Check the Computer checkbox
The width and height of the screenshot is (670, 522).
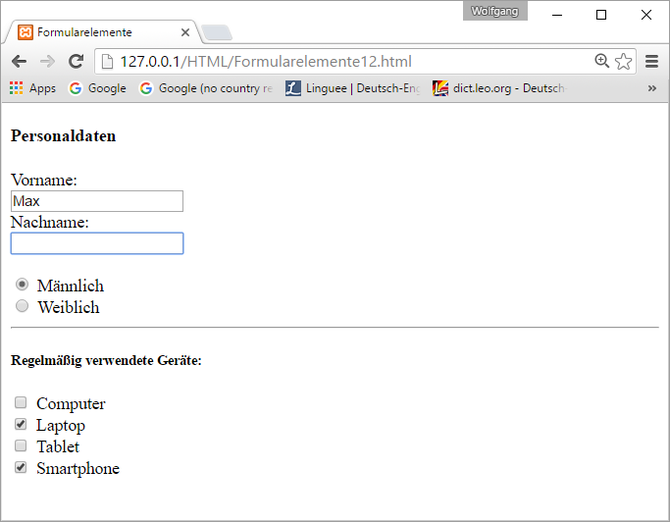click(21, 402)
